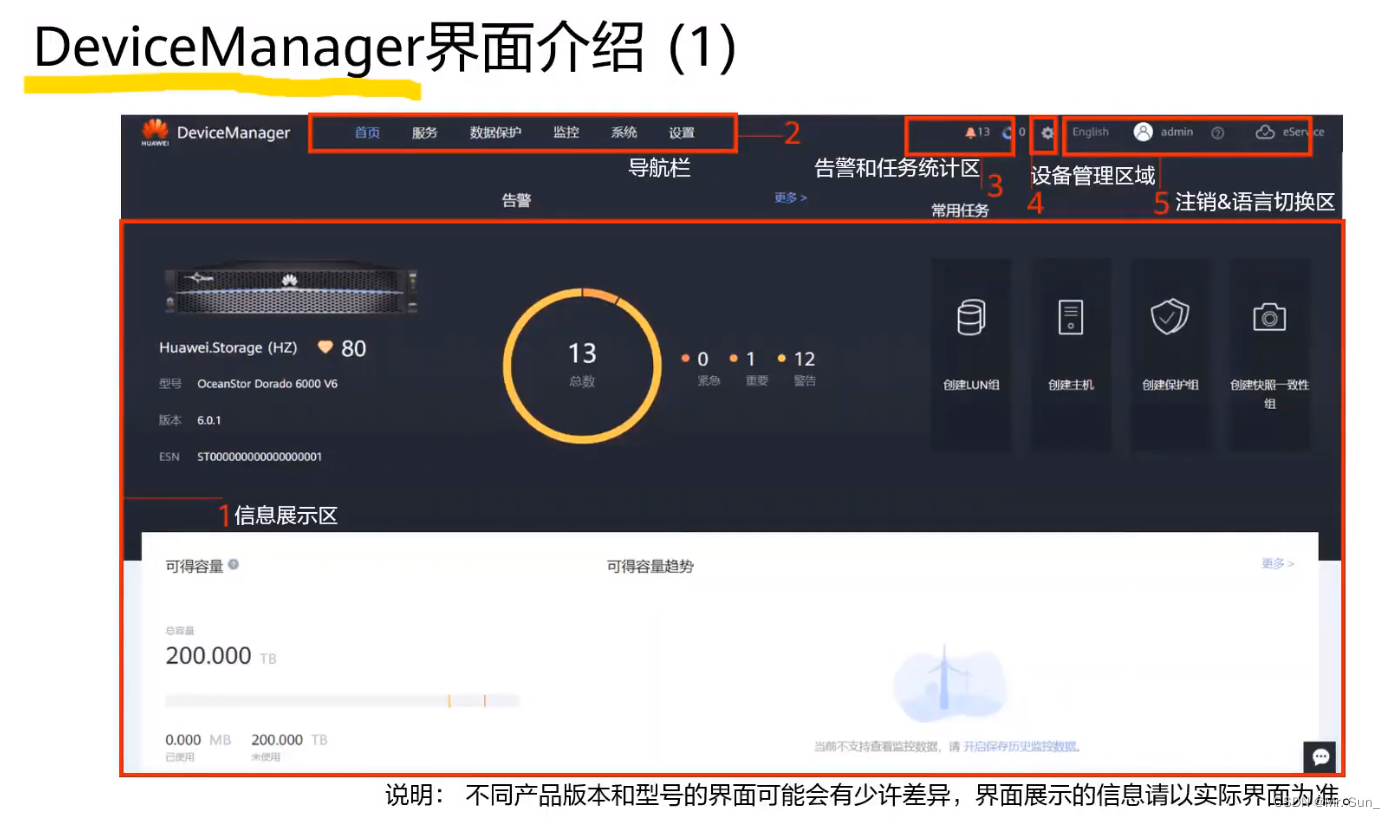This screenshot has width=1395, height=818.
Task: Click the 创建保护组 shortcut tile
Action: (1170, 354)
